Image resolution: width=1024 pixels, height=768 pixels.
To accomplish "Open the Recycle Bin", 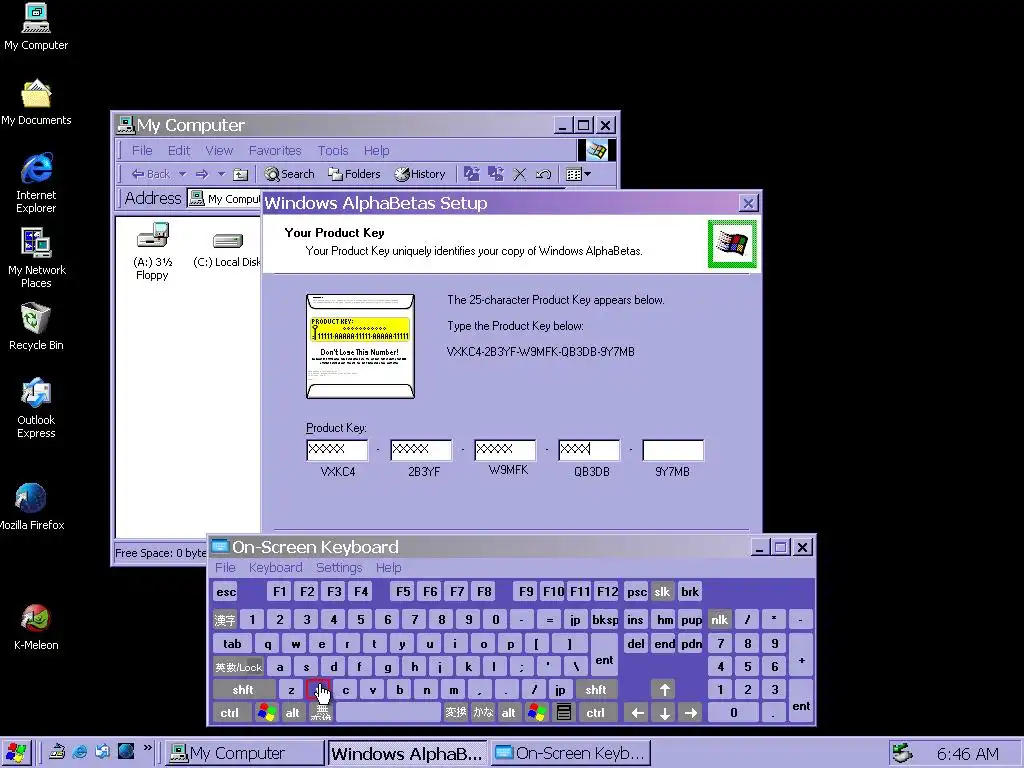I will pyautogui.click(x=36, y=327).
